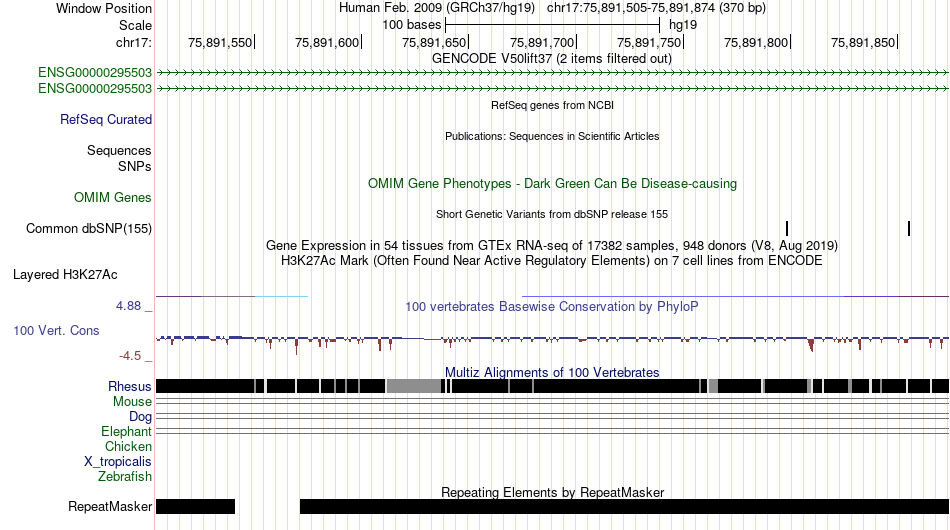Screen dimensions: 950x530
Task: Click the long right RepeatMasker block
Action: [625, 506]
